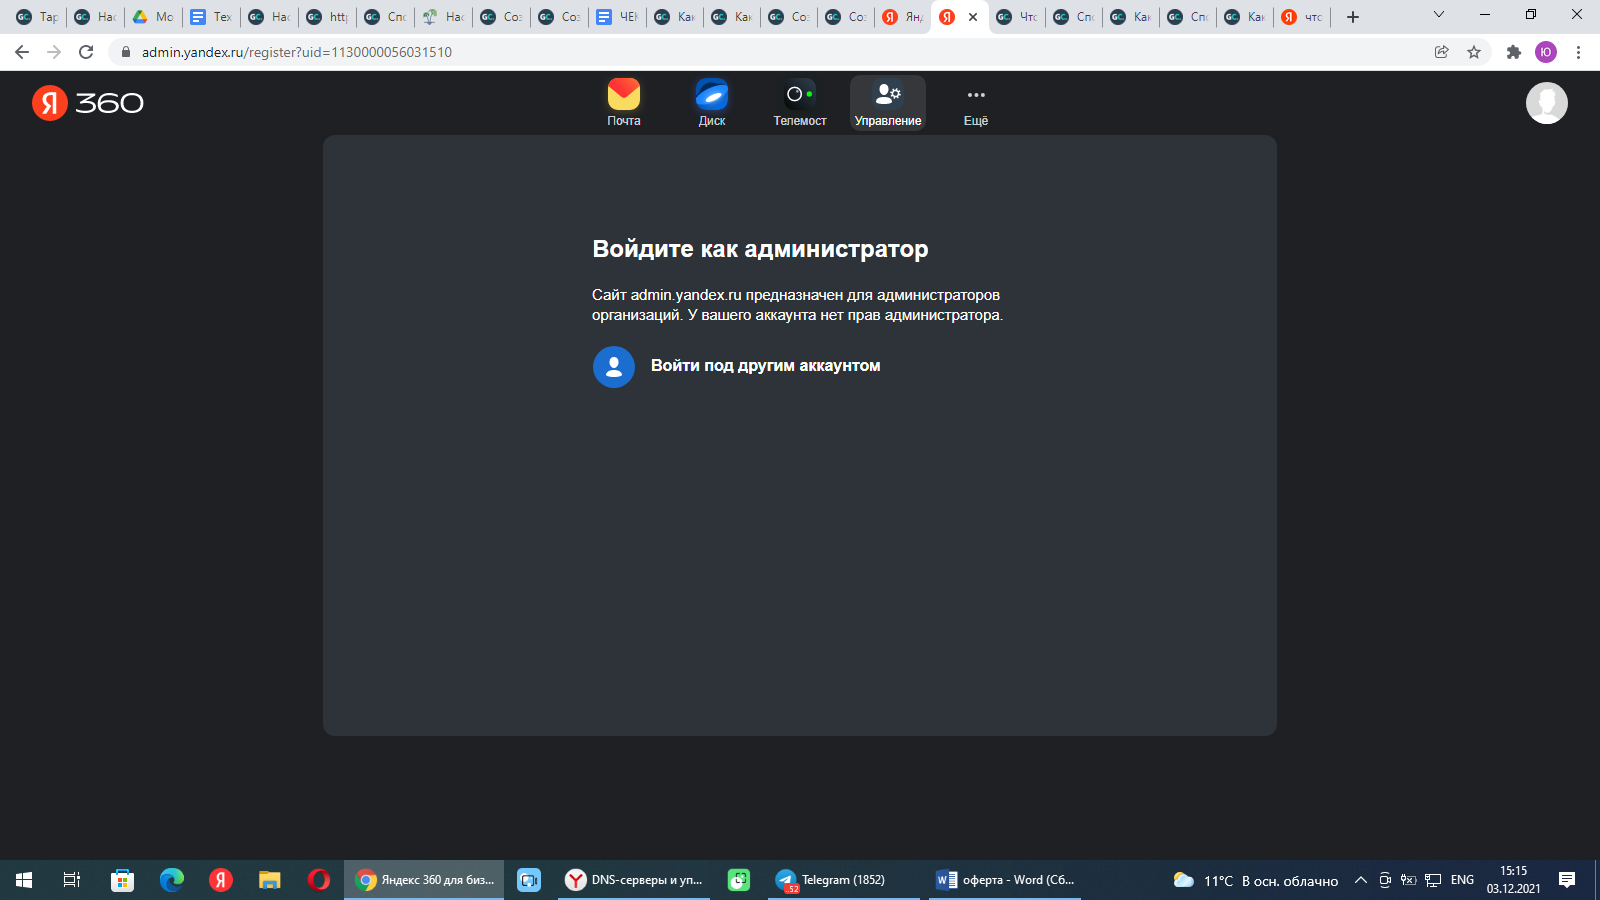Click the blue account icon beside login link

click(x=614, y=367)
